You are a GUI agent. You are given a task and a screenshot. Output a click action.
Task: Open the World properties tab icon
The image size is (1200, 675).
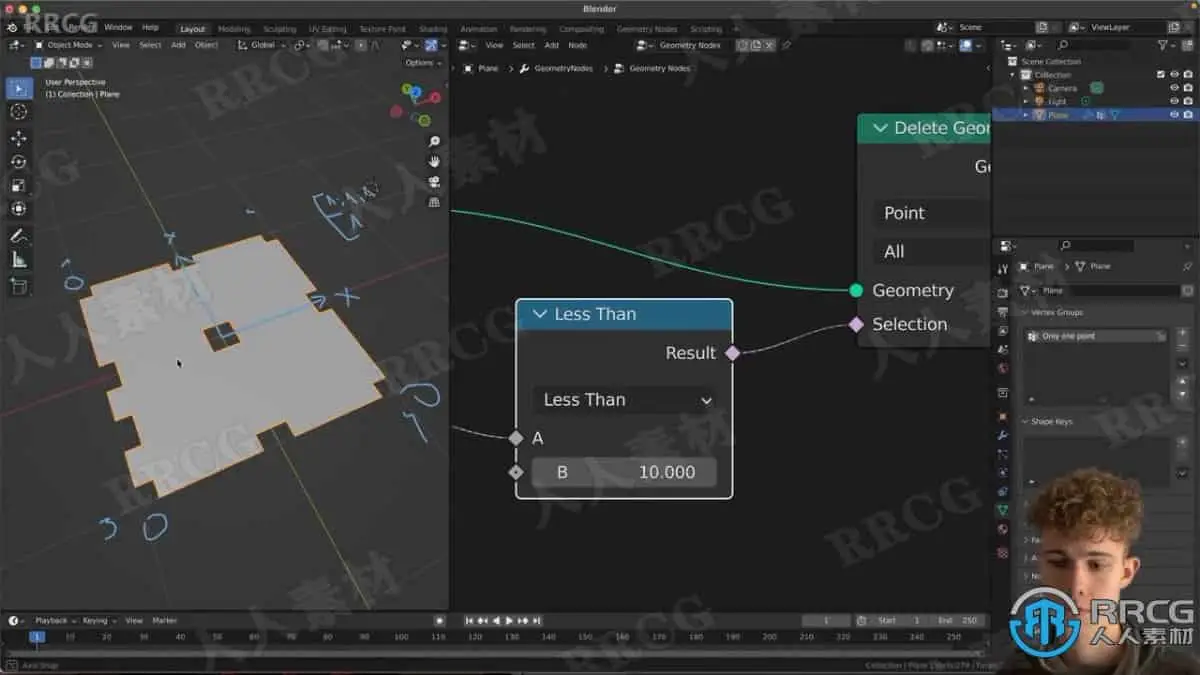pos(1003,368)
